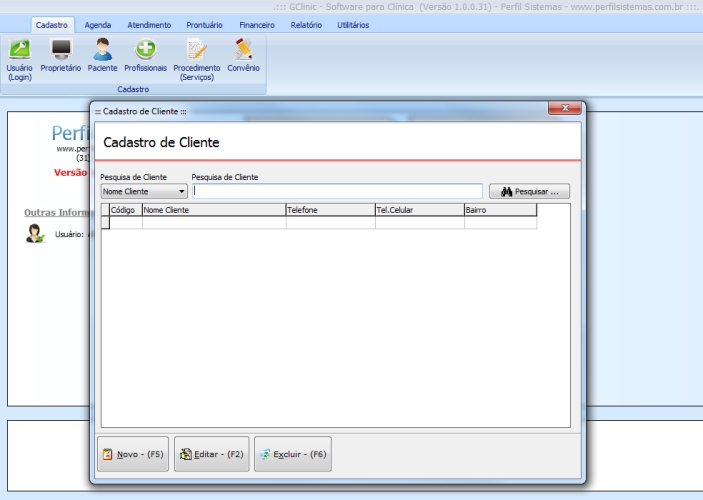
Task: Switch to the Prontuário tab
Action: tap(205, 25)
